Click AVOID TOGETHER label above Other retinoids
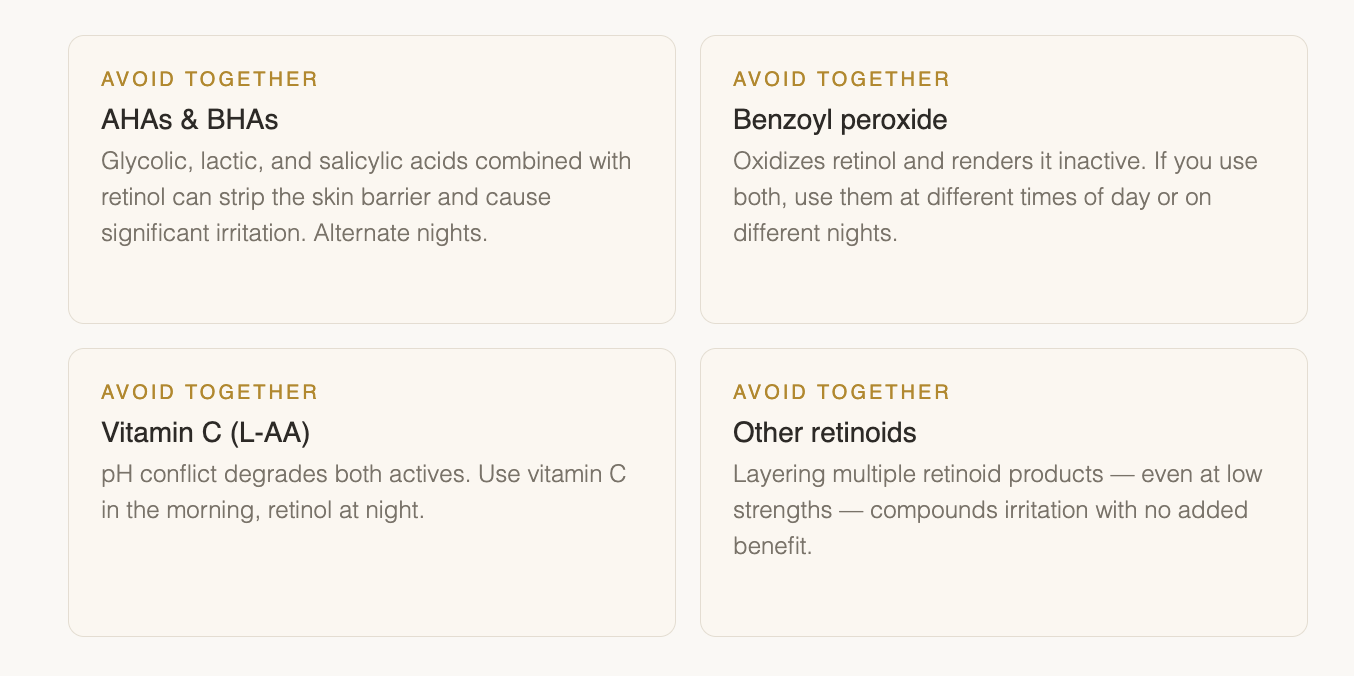 [x=841, y=392]
